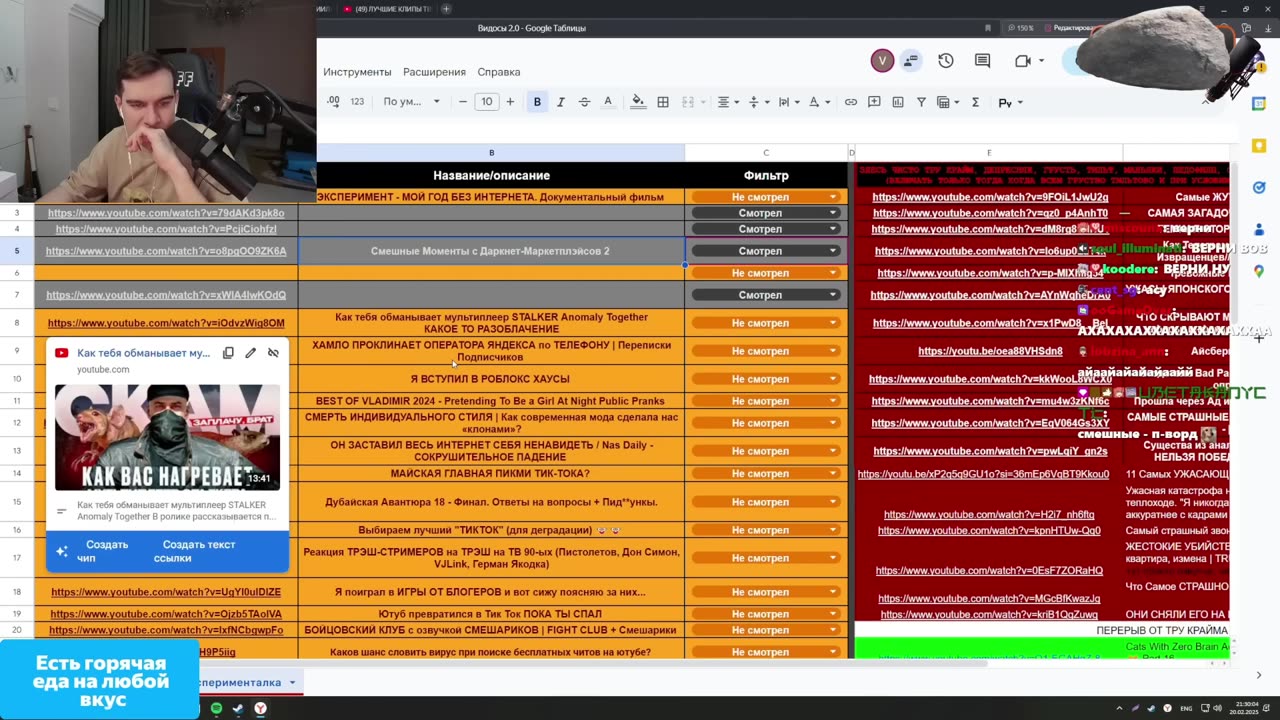This screenshot has height=720, width=1280.
Task: Open the text color picker
Action: [607, 102]
